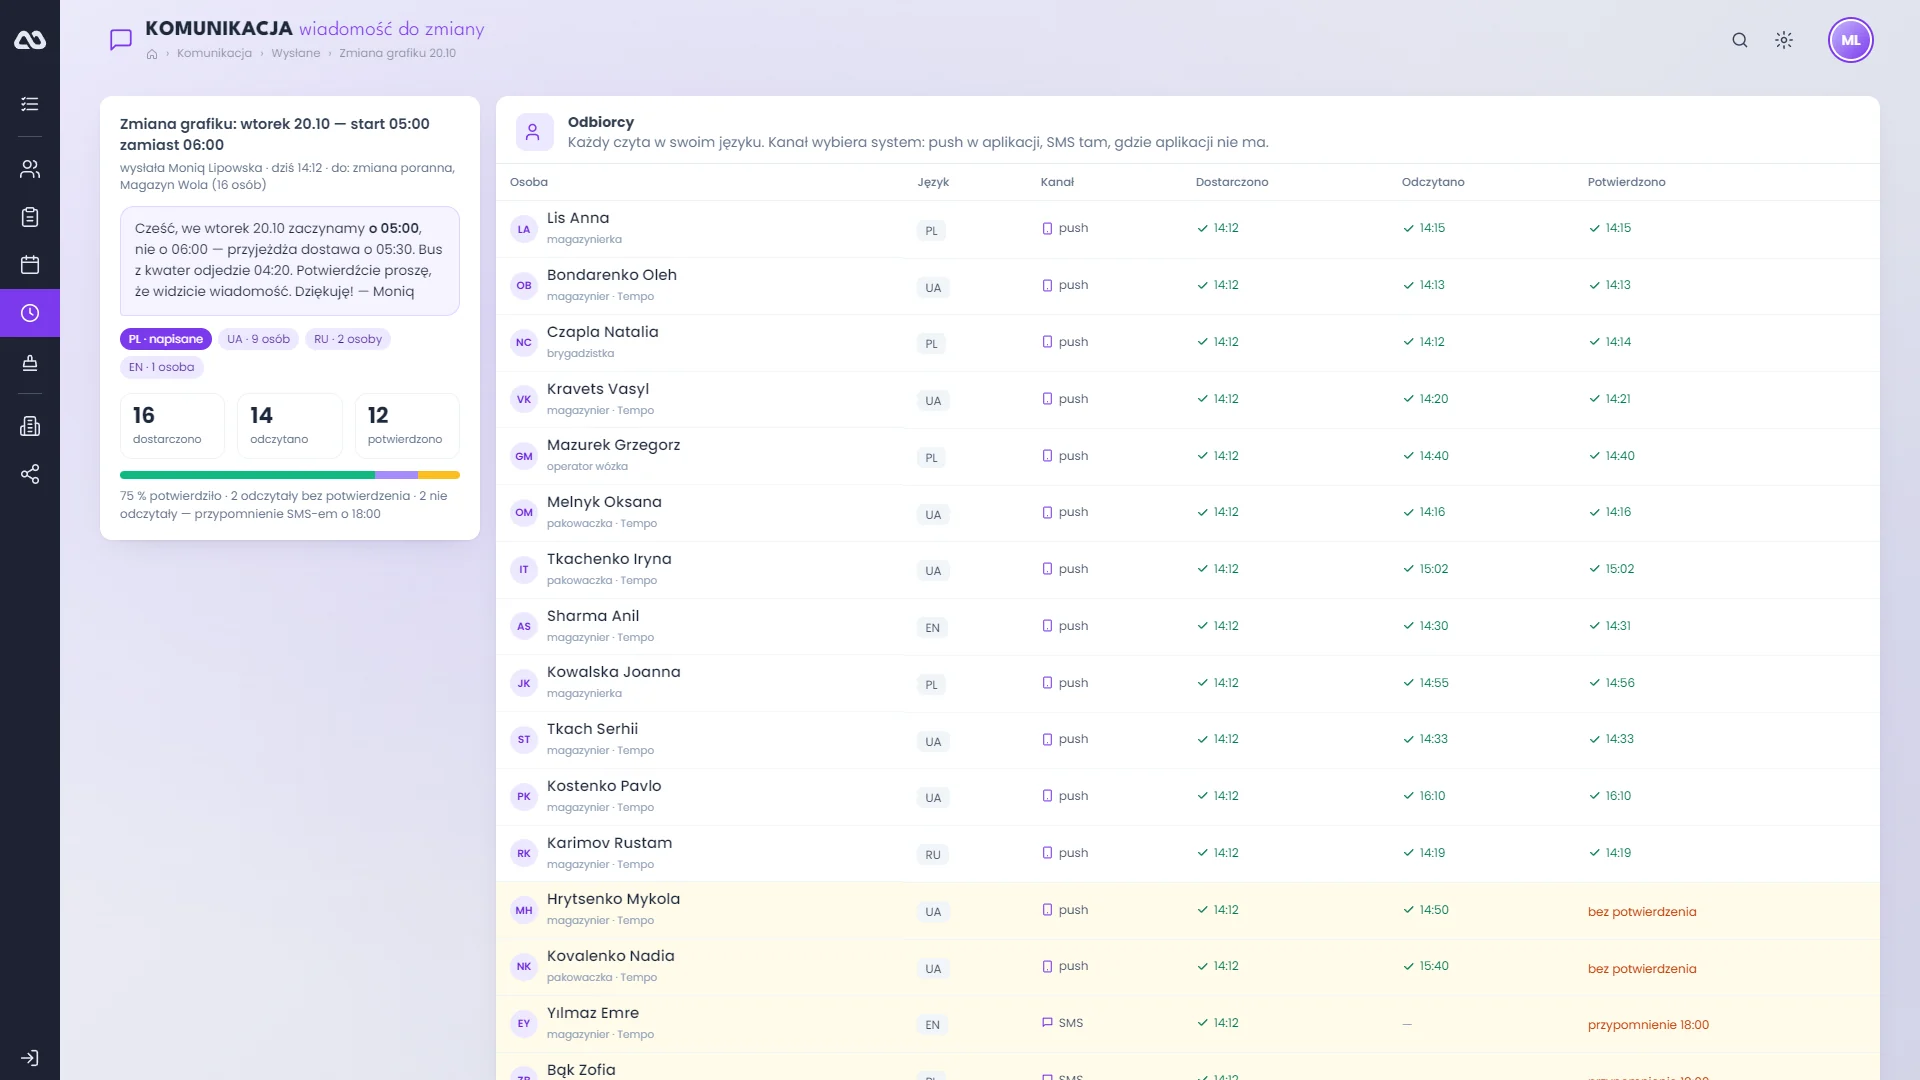Screen dimensions: 1920x1080
Task: Go to Komunikacja breadcrumb
Action: click(214, 53)
